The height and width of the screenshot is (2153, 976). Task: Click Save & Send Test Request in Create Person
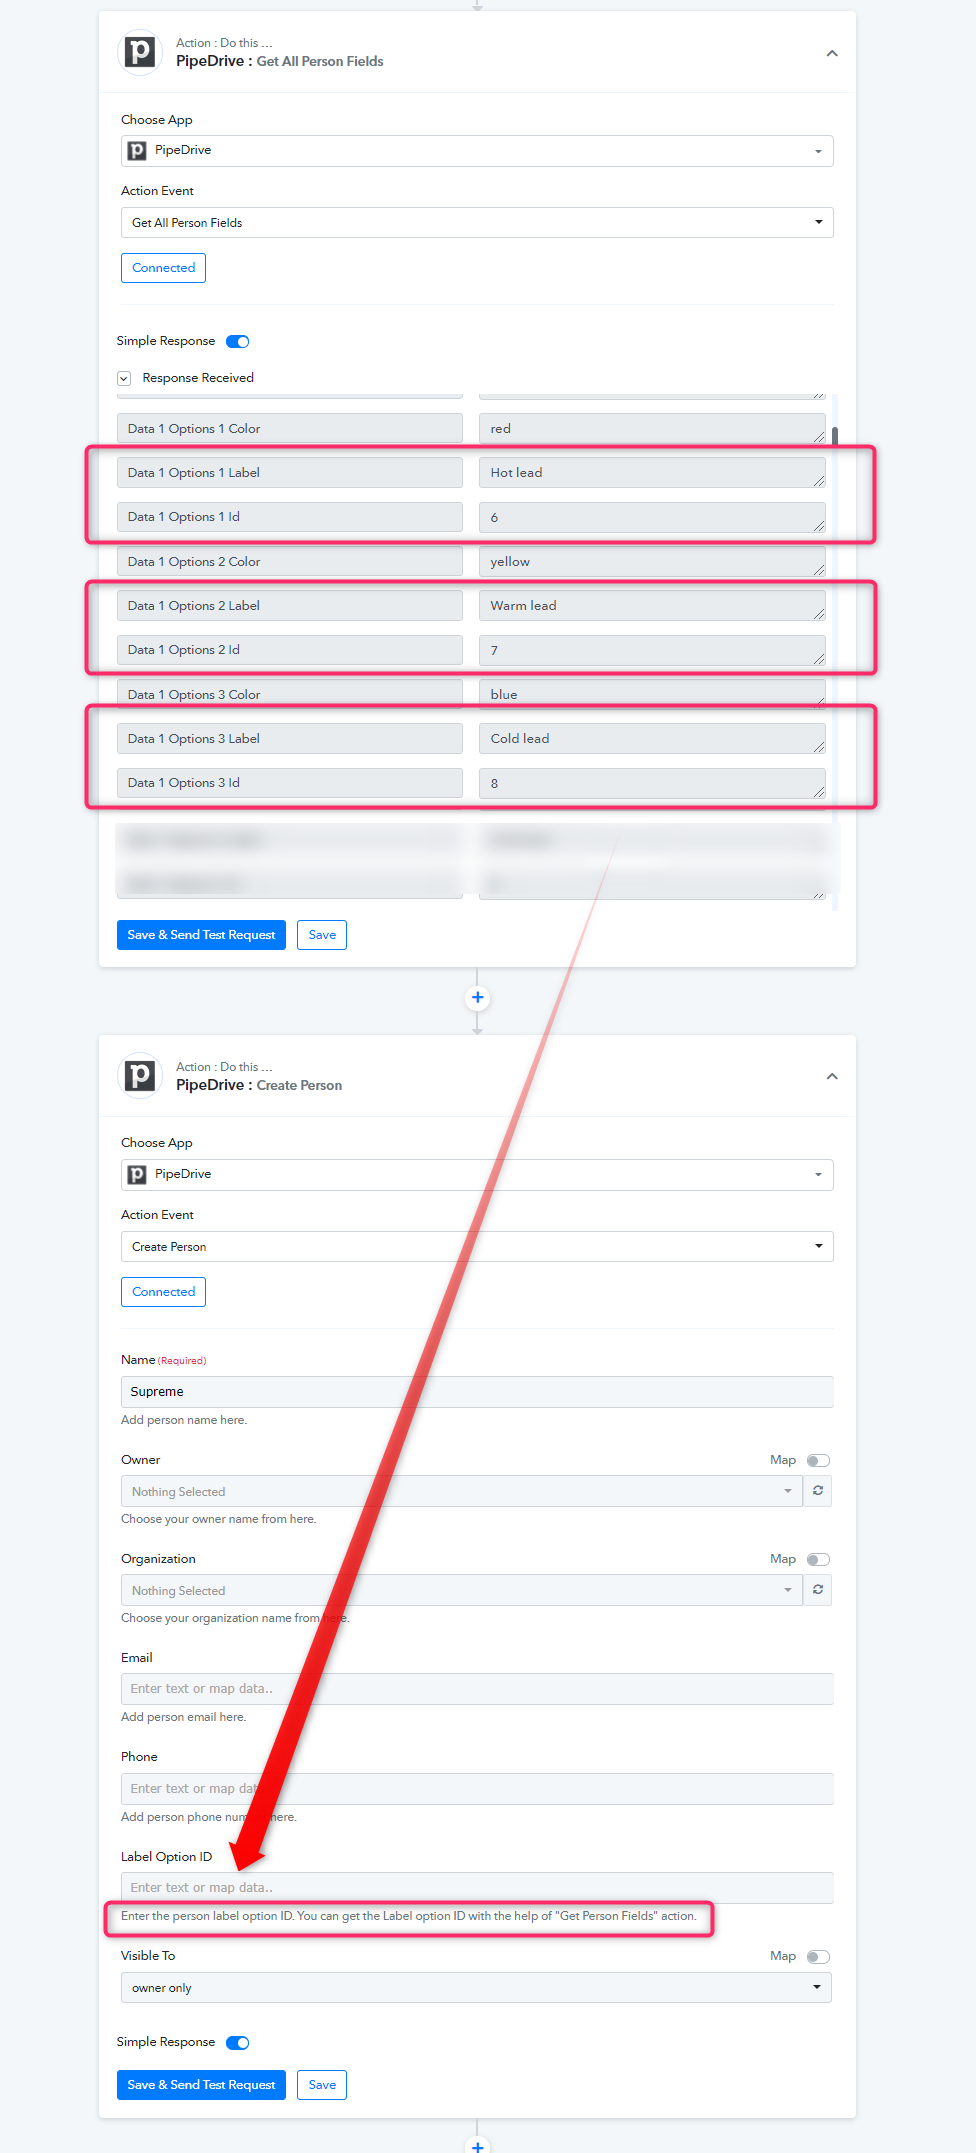201,2085
